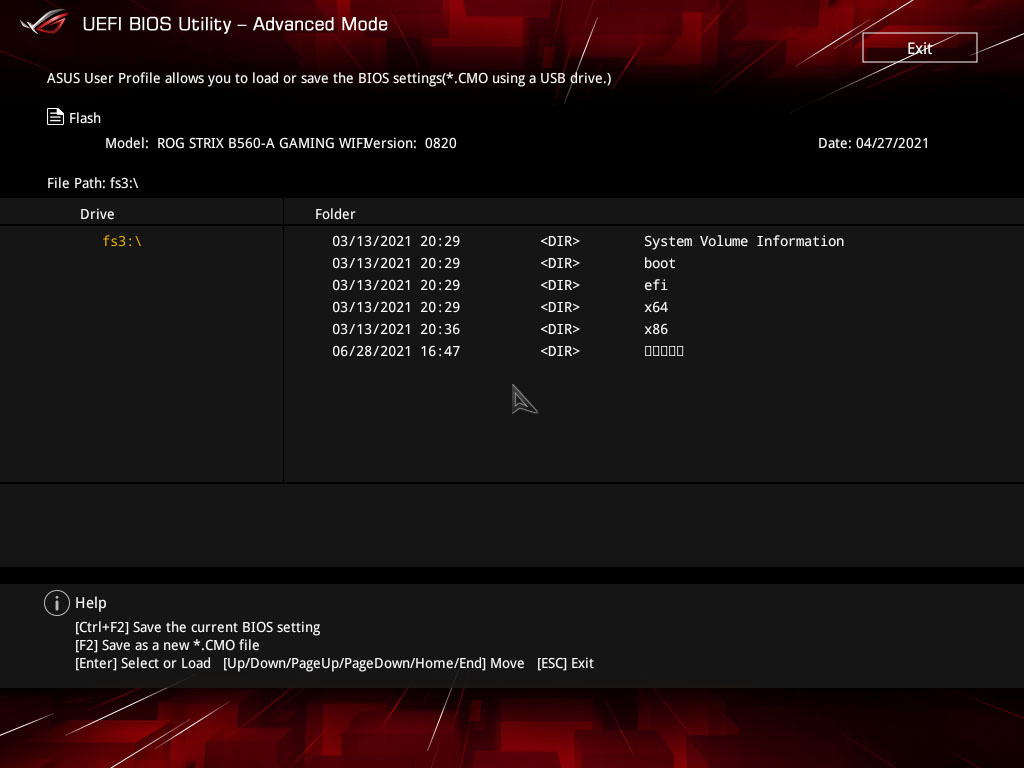Click the Ctrl+F2 save BIOS setting hint
The width and height of the screenshot is (1024, 768).
(197, 627)
